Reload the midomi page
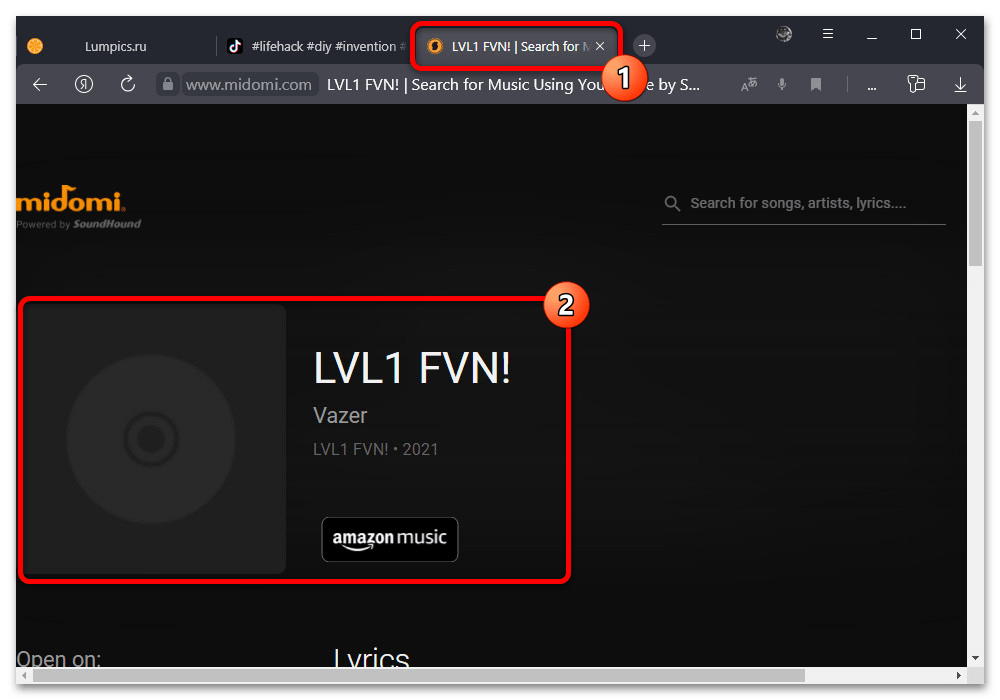The width and height of the screenshot is (1000, 700). pos(128,84)
